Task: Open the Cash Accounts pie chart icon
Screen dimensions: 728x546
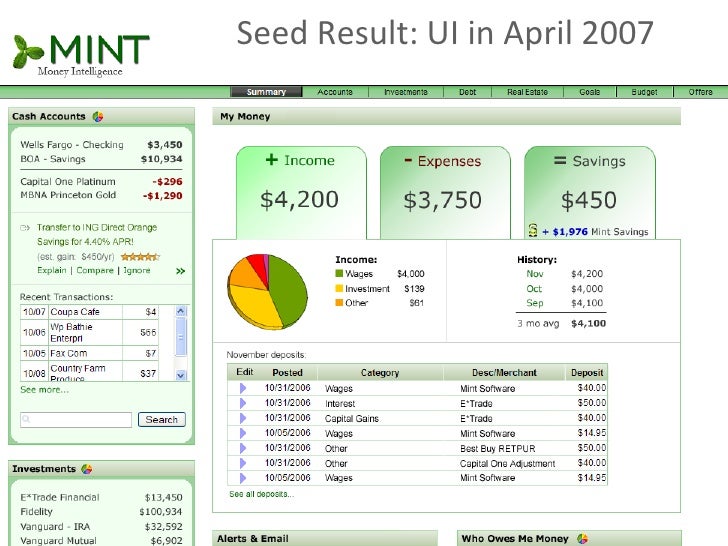Action: click(98, 117)
